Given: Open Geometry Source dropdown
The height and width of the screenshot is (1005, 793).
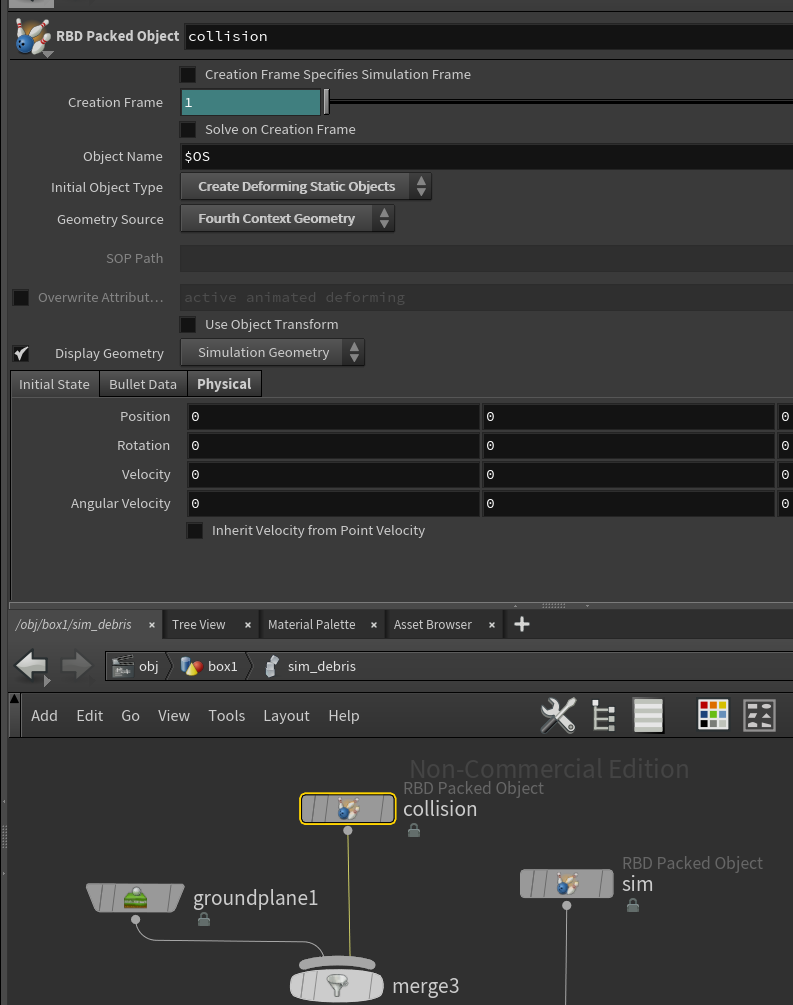Looking at the screenshot, I should (287, 219).
